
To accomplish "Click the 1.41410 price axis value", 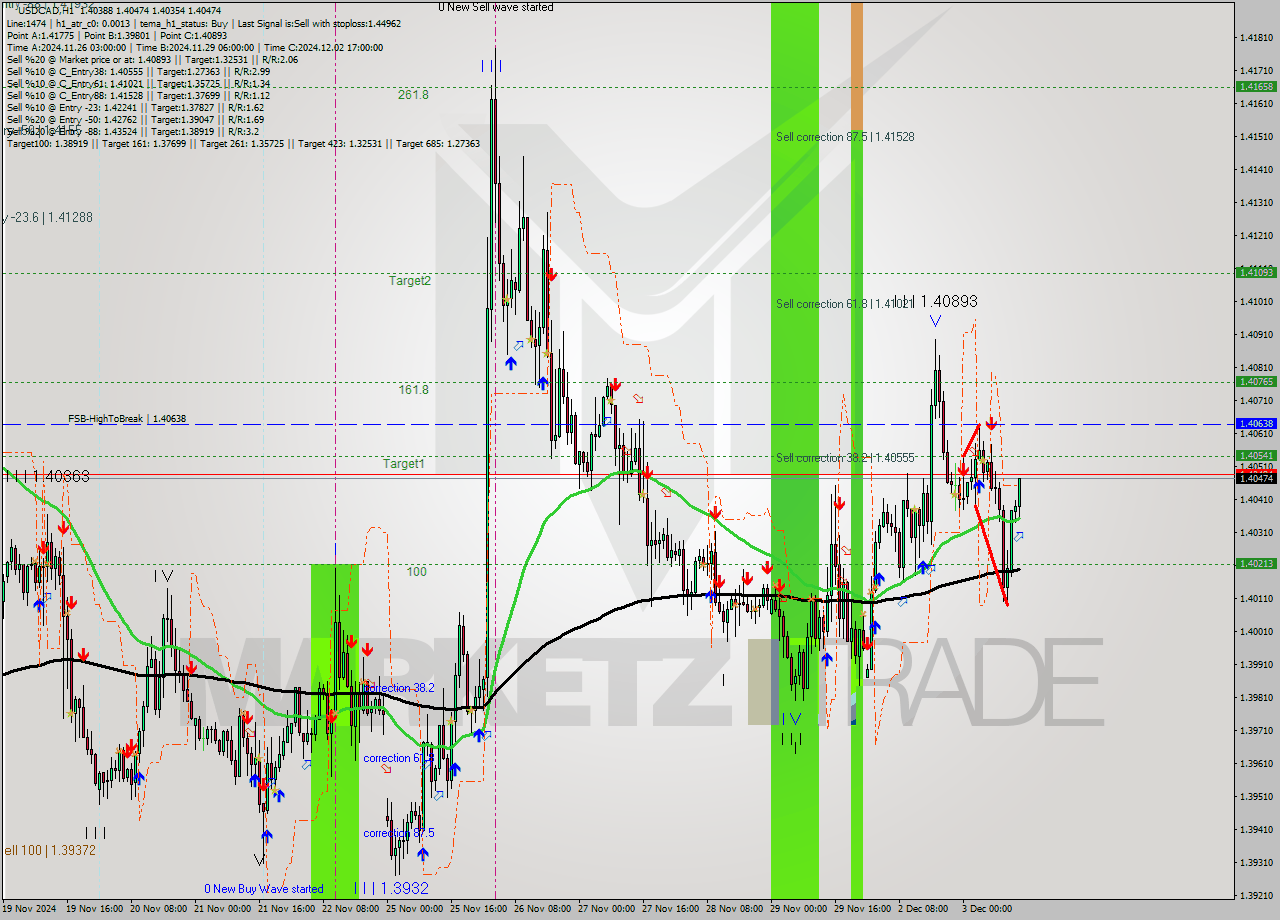I will (x=1256, y=170).
